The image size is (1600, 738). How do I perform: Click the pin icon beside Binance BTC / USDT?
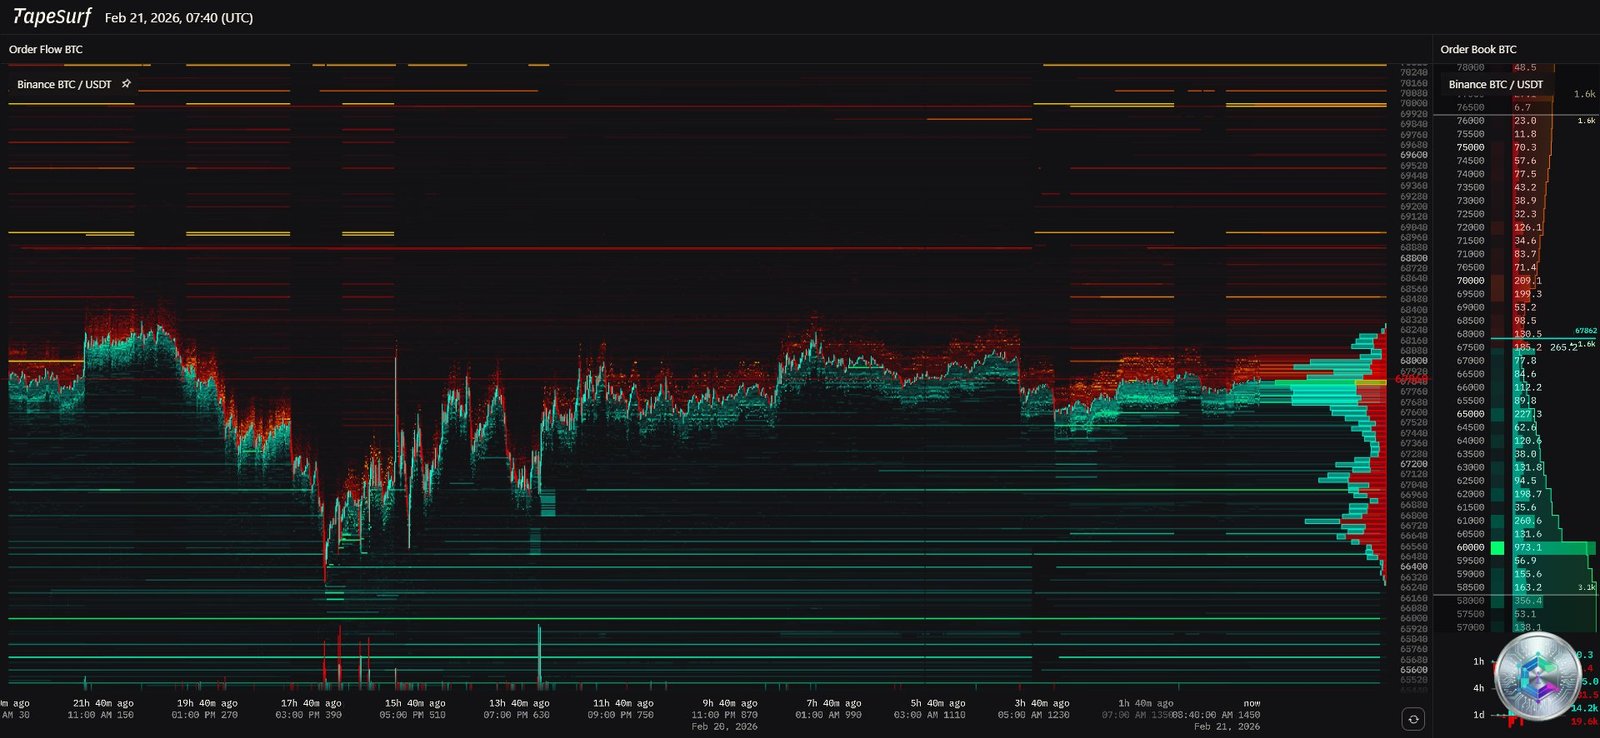126,84
